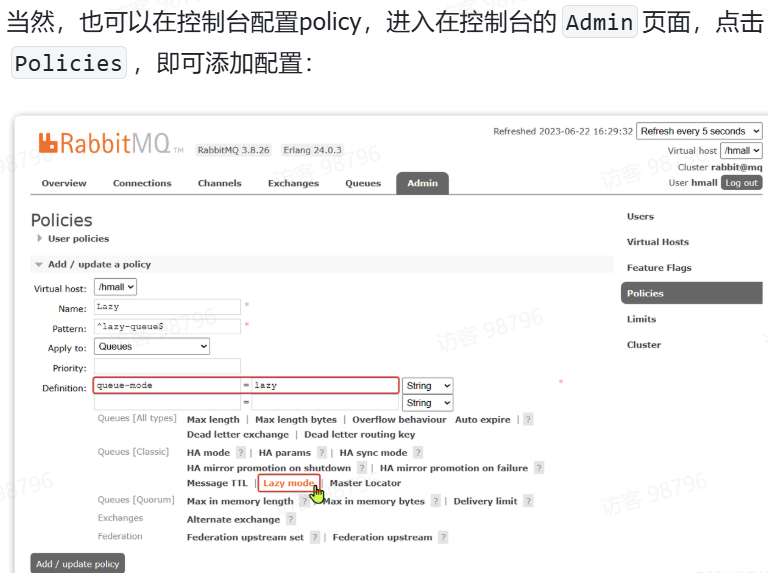Switch to the Channels tab
768x573 pixels.
[219, 183]
